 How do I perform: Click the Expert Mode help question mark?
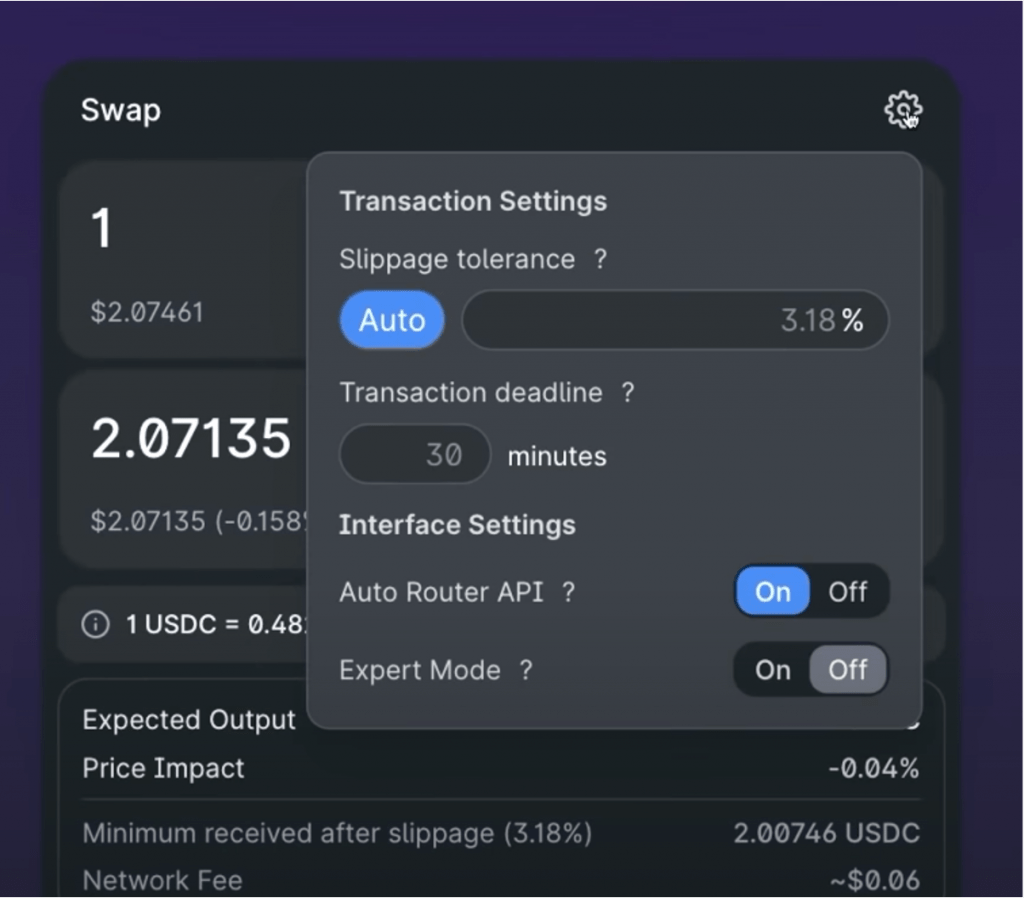(x=526, y=670)
